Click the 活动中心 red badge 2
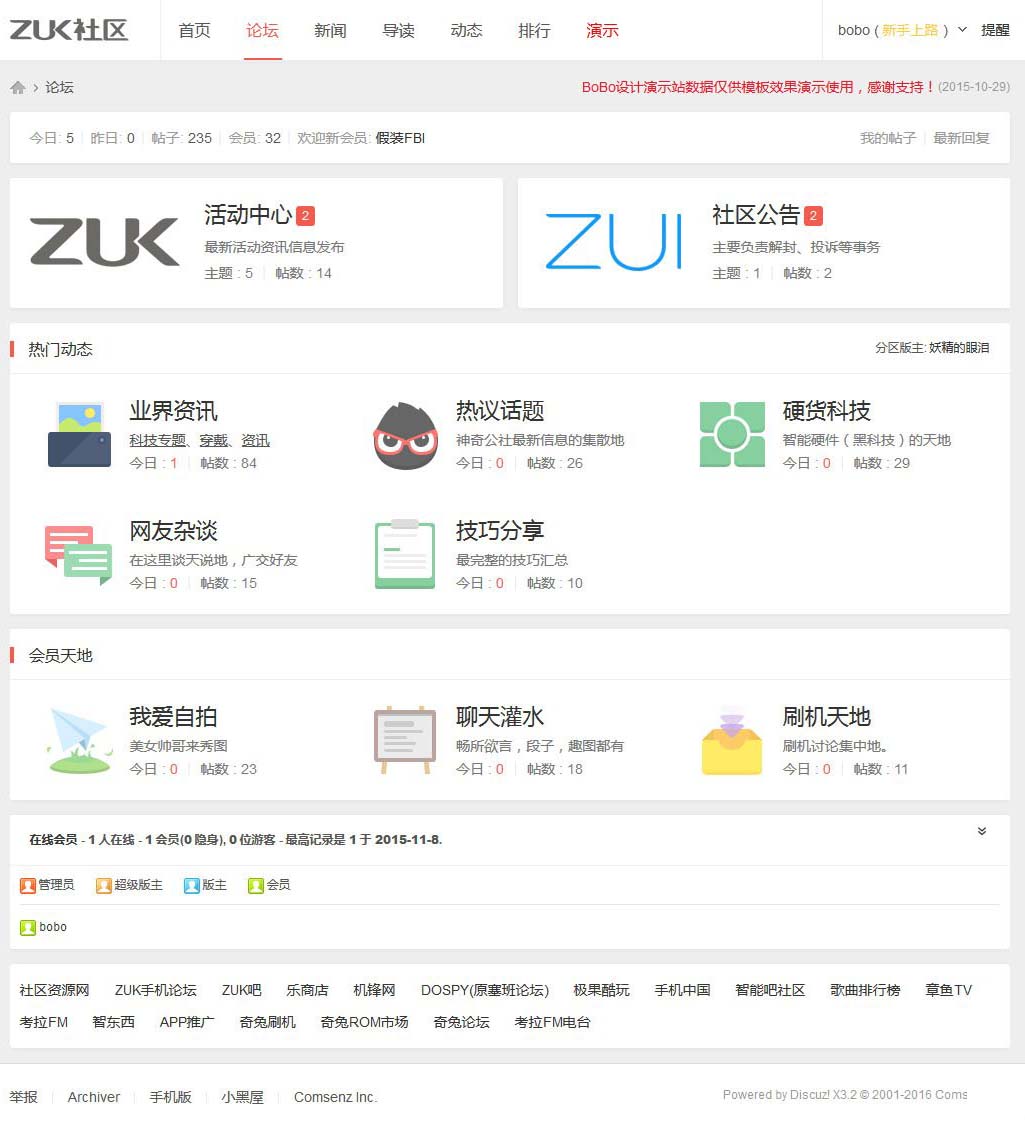The width and height of the screenshot is (1025, 1126). click(x=305, y=215)
